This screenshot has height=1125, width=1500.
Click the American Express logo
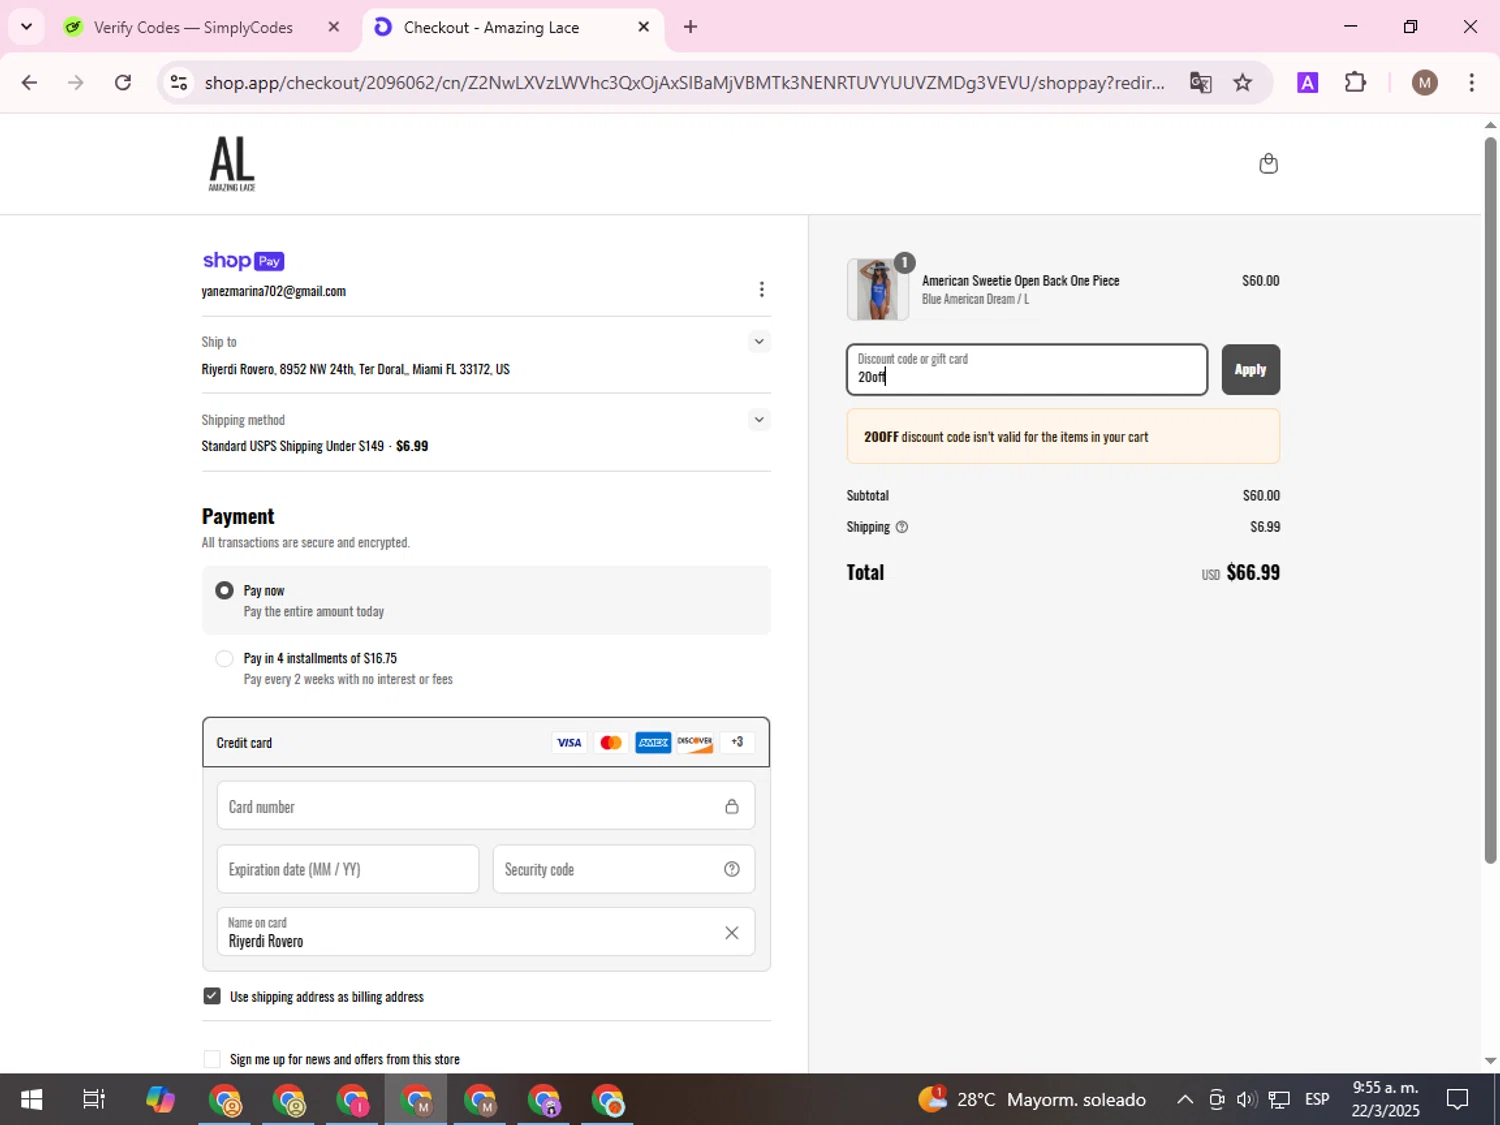click(x=653, y=742)
